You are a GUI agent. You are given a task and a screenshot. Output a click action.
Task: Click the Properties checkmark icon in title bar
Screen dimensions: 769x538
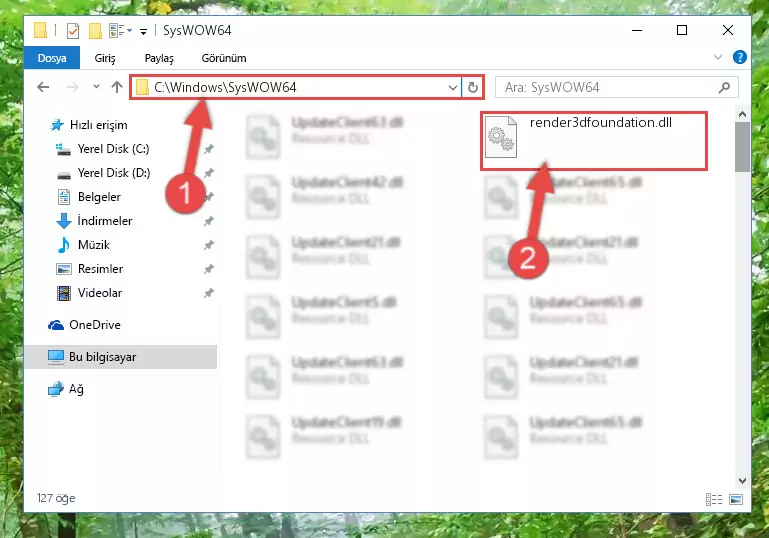tap(73, 31)
